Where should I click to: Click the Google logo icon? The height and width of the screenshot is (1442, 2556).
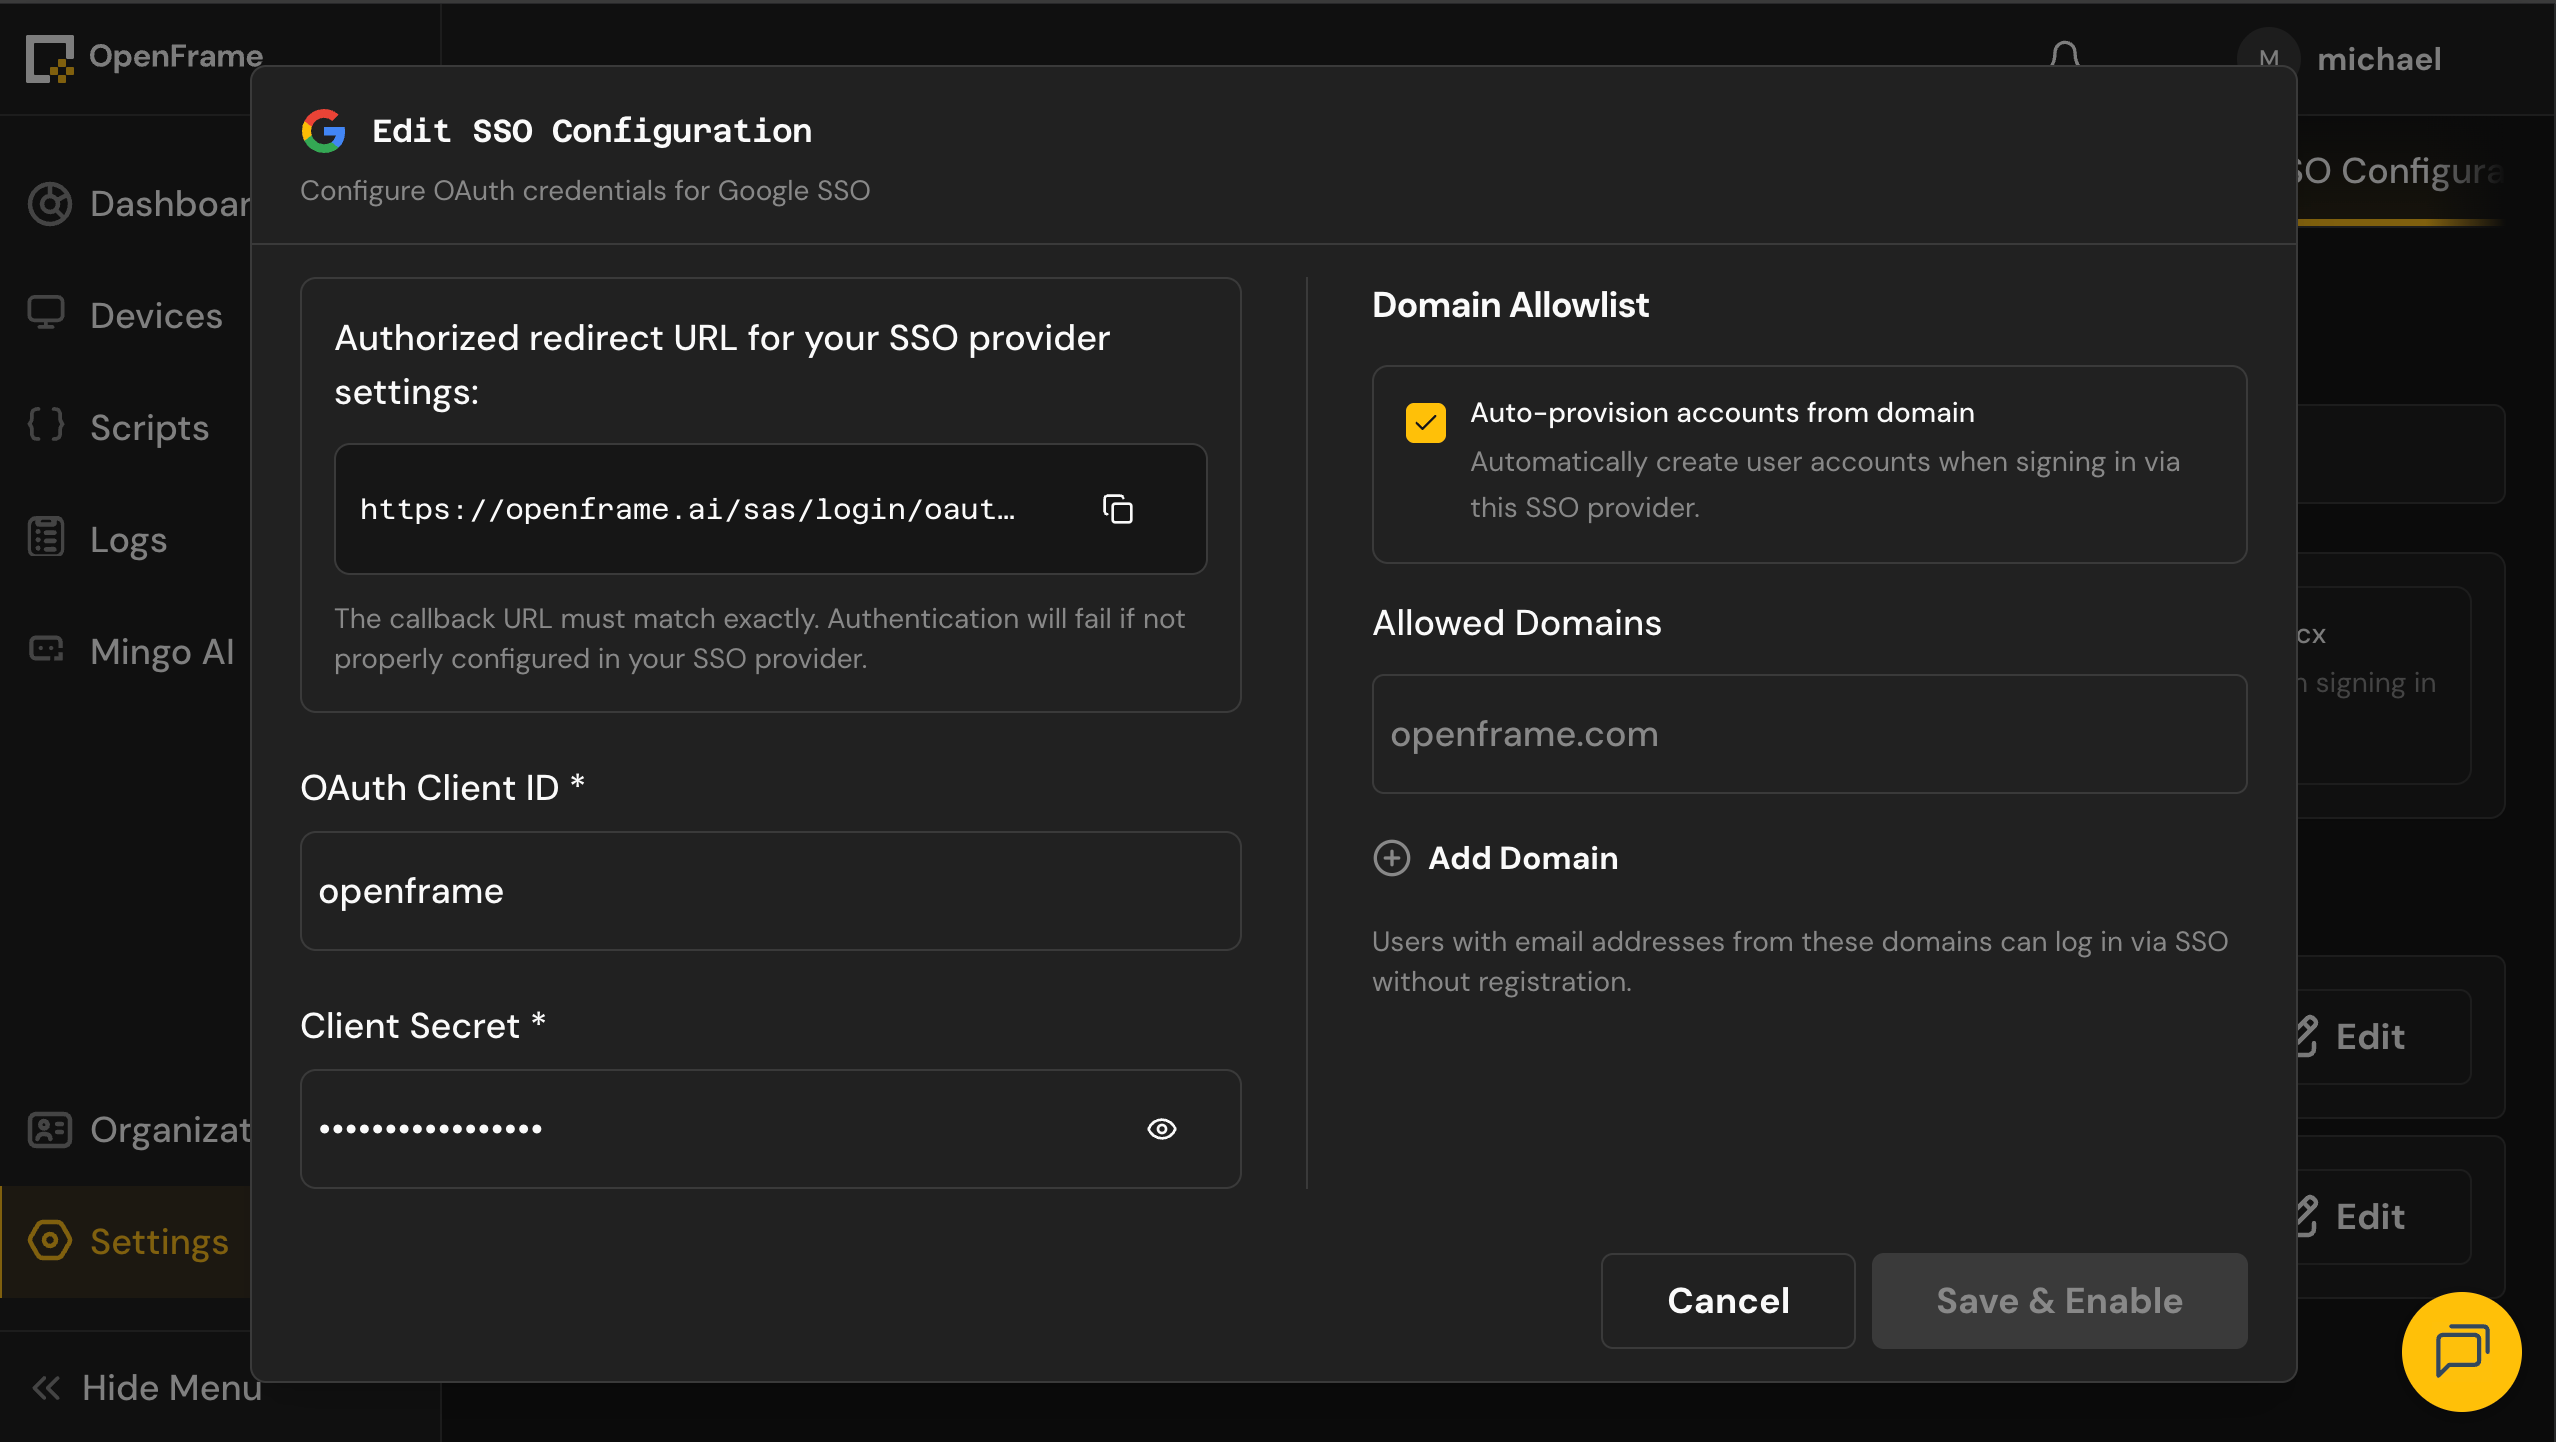[323, 131]
